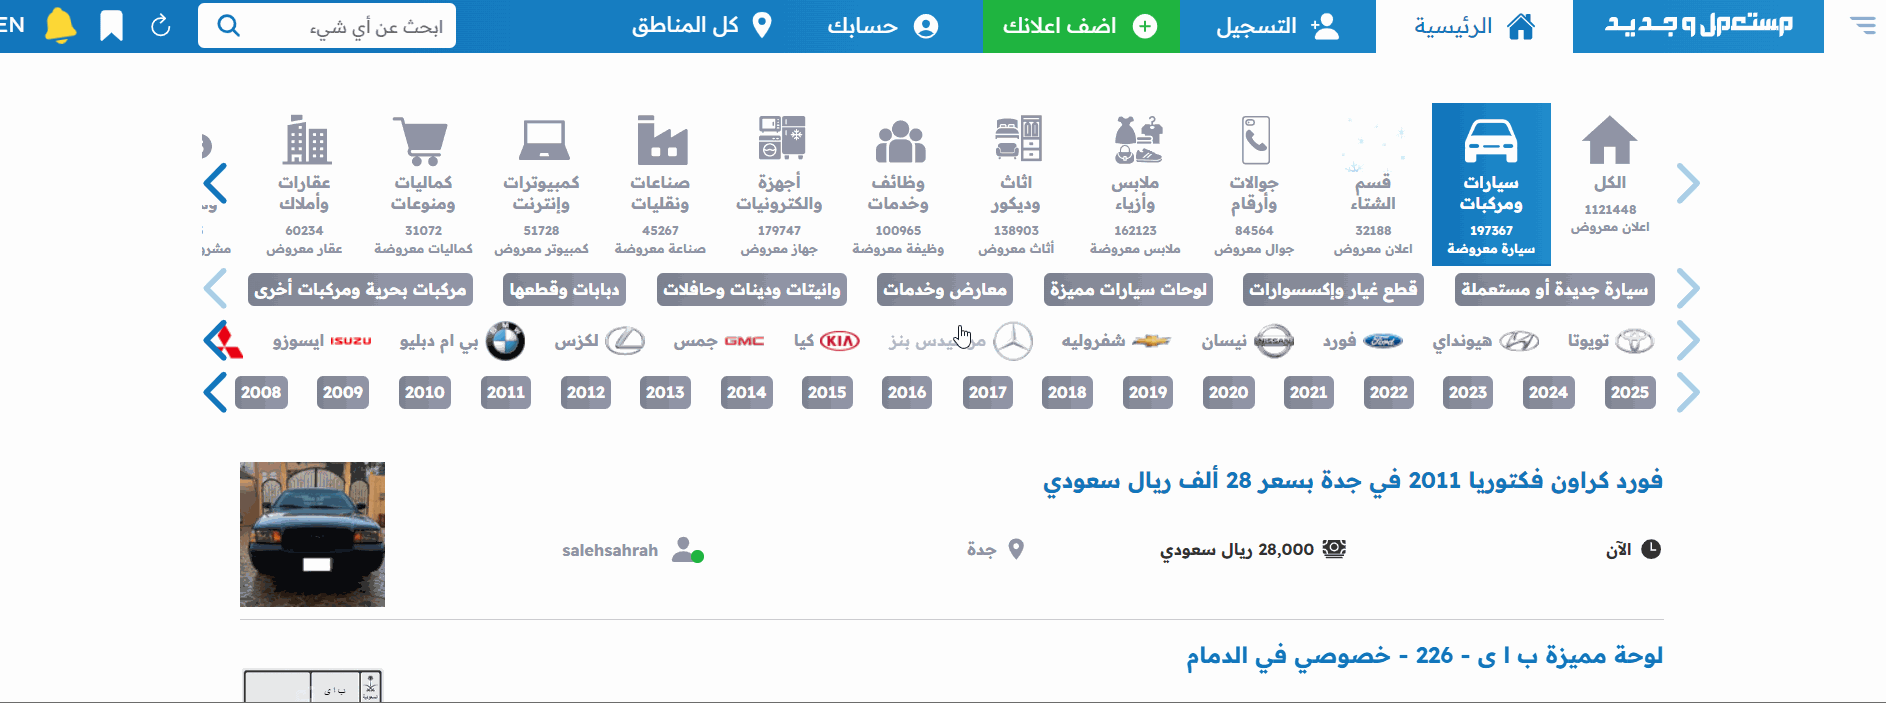Select the cars and vehicles category tab
The image size is (1886, 703).
1490,184
